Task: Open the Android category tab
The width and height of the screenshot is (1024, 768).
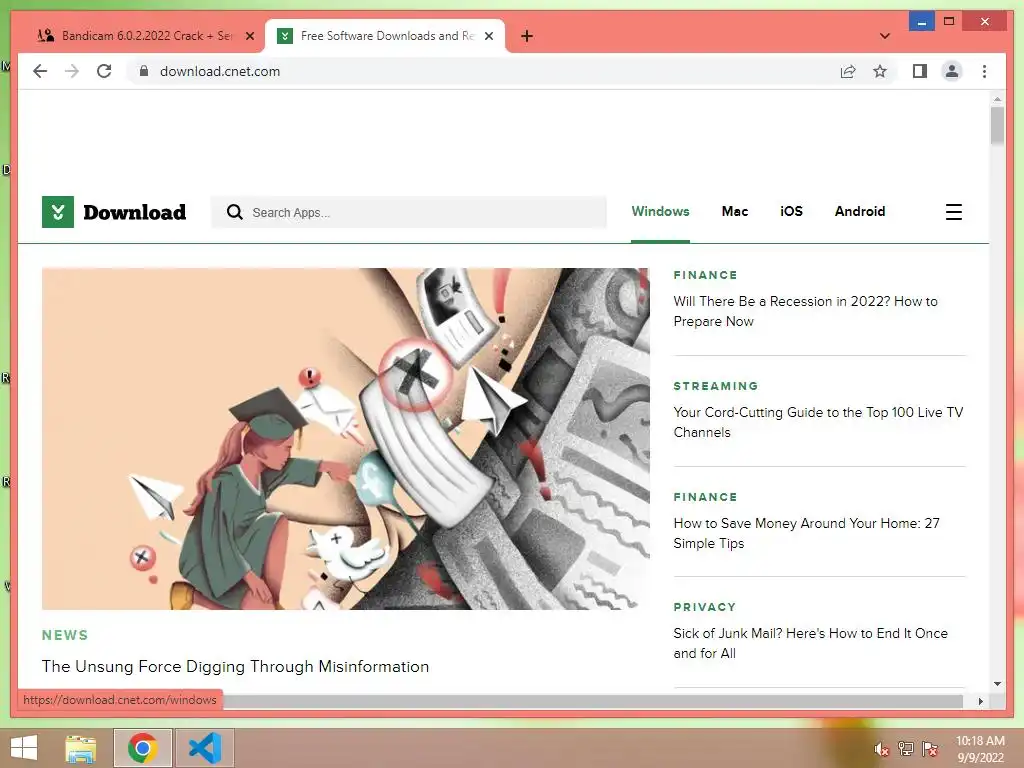Action: [859, 212]
